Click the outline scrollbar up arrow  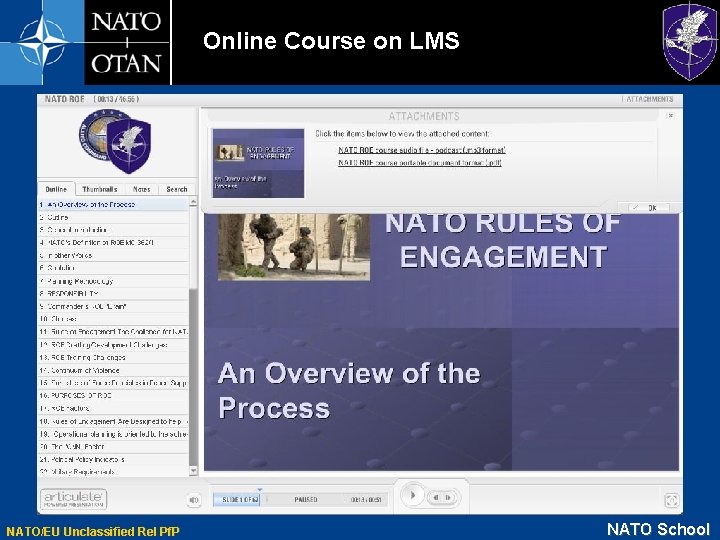pos(193,201)
